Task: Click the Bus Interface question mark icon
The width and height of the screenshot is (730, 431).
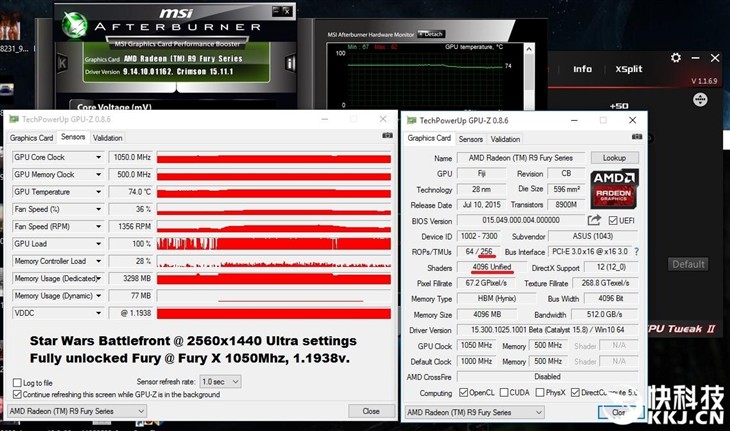Action: [636, 251]
